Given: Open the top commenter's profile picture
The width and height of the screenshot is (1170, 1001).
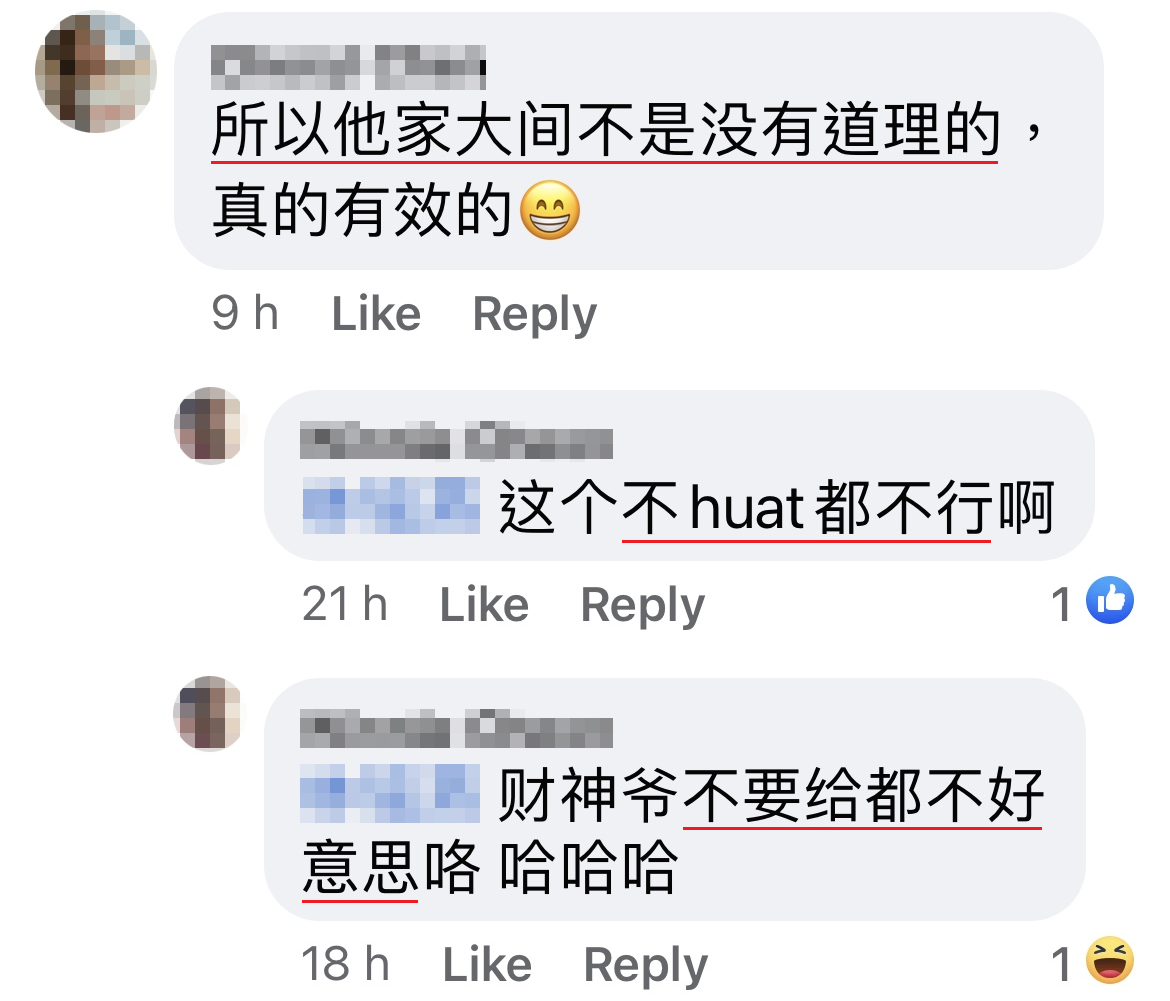Looking at the screenshot, I should pos(96,72).
